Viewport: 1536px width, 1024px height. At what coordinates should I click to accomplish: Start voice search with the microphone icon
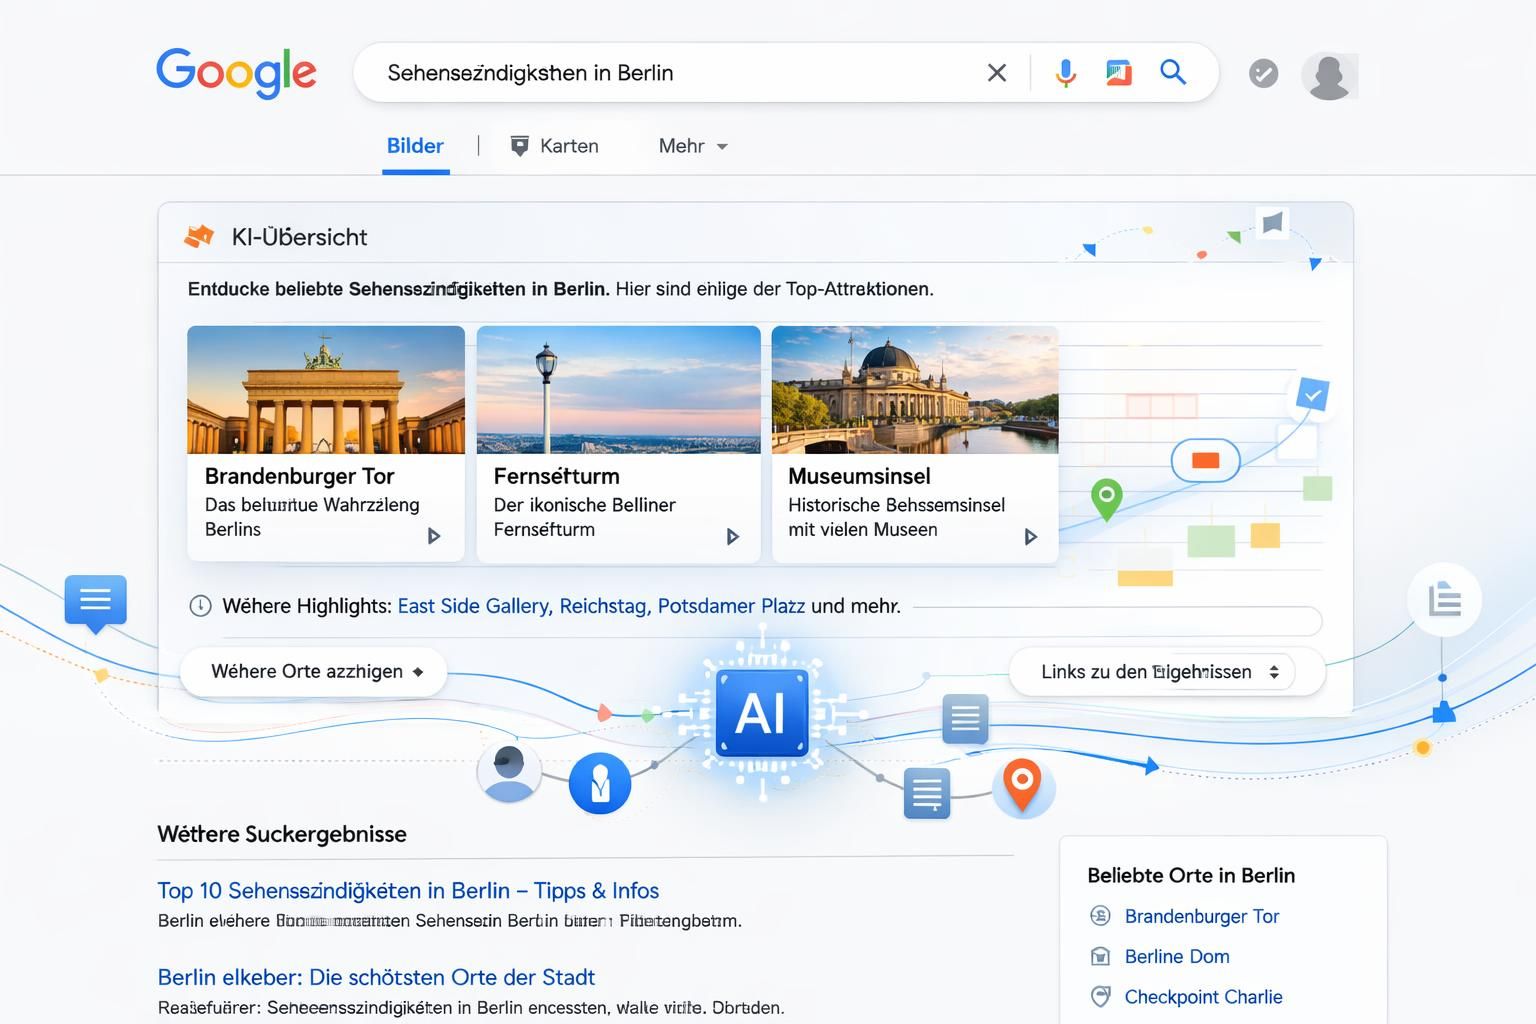[1066, 73]
